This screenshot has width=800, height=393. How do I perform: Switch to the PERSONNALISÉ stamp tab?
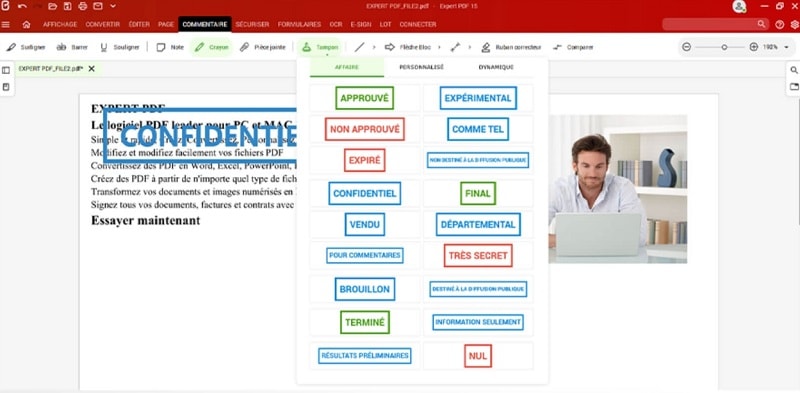421,67
